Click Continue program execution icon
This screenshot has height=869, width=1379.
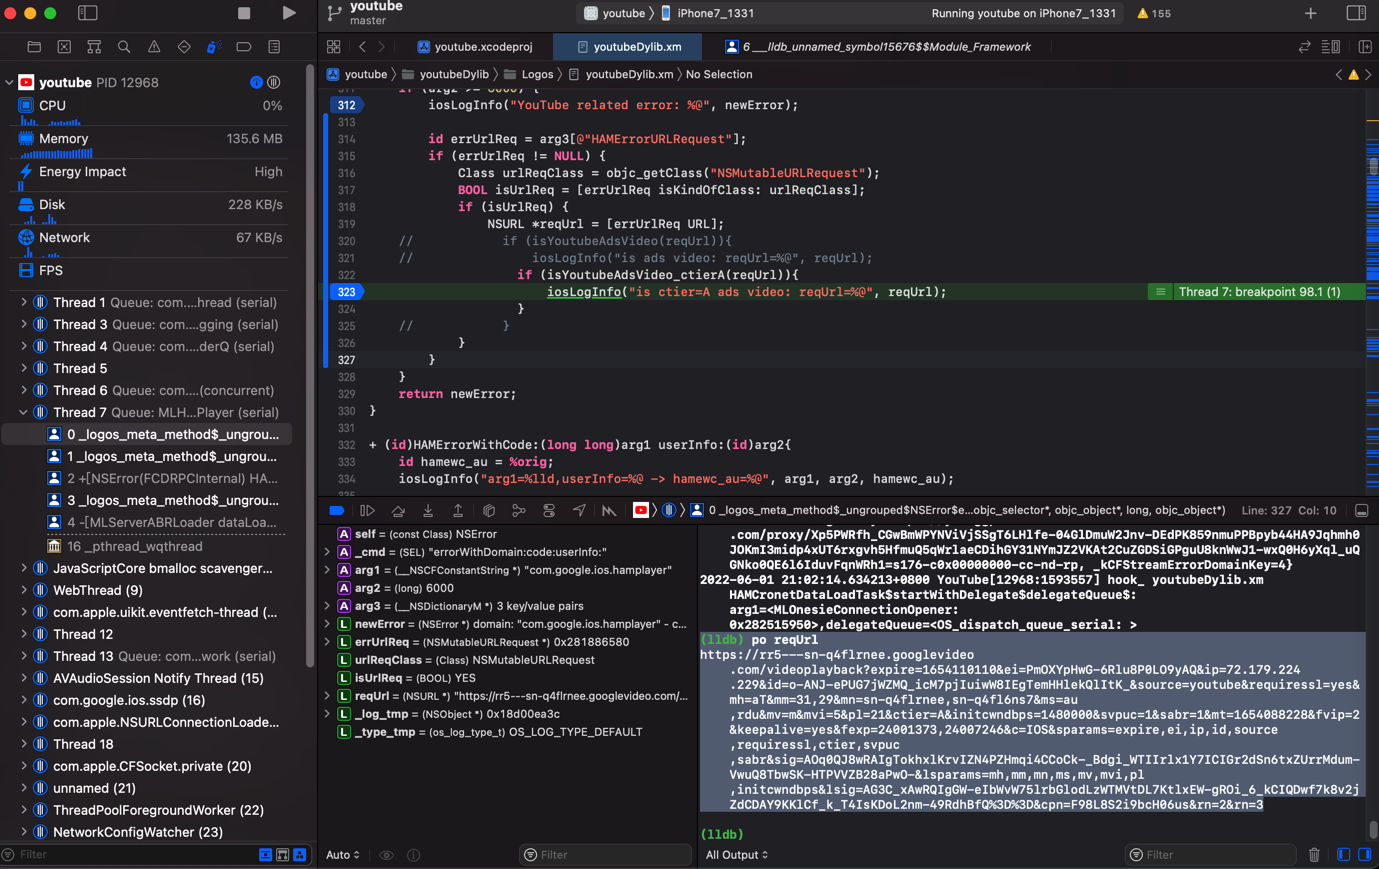pyautogui.click(x=368, y=511)
